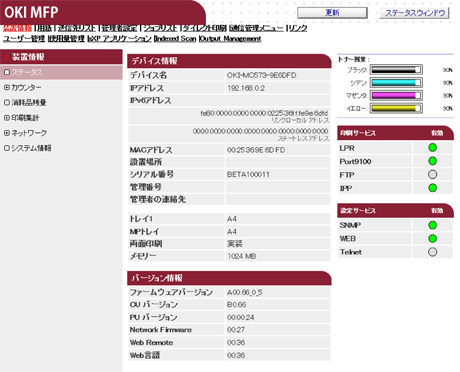460x372 pixels.
Task: Click the バージョン情報 section header
Action: point(229,278)
